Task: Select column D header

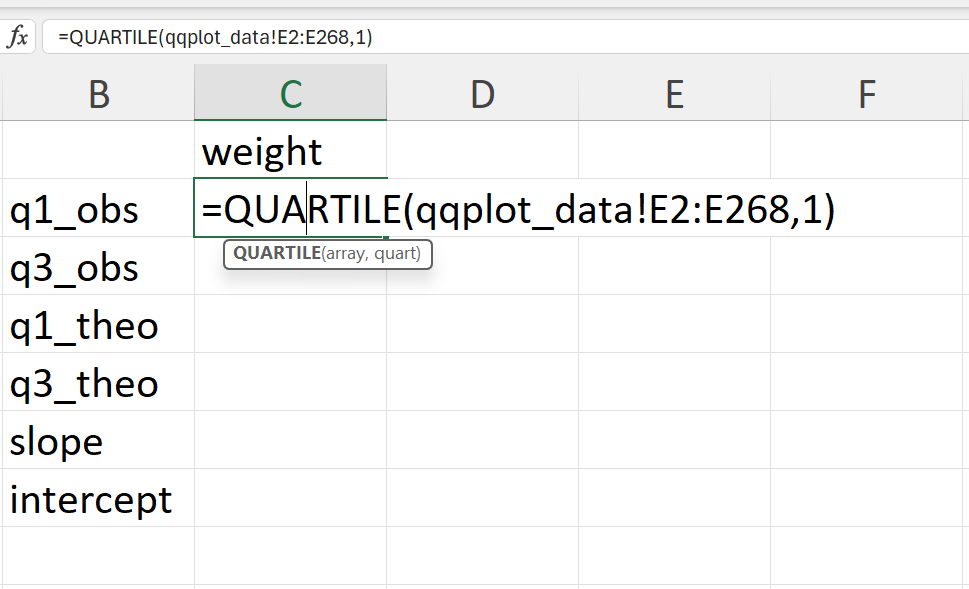Action: (x=483, y=94)
